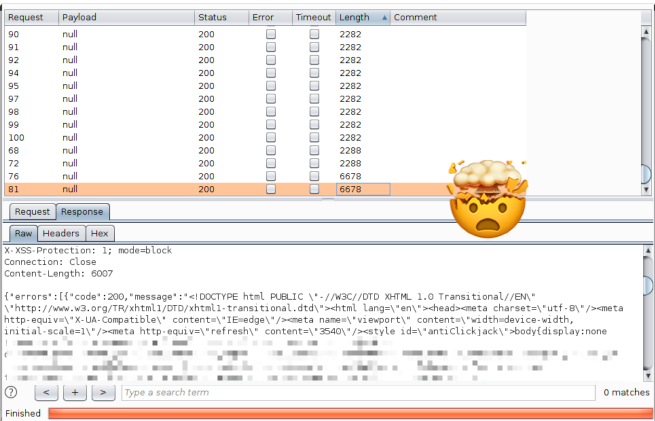Toggle Timeout checkbox for request 76

[x=314, y=176]
